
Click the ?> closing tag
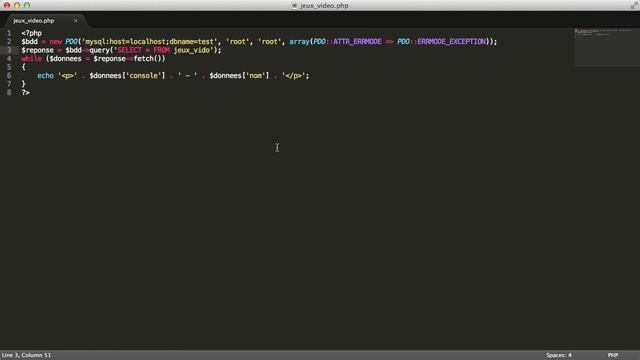tap(25, 93)
